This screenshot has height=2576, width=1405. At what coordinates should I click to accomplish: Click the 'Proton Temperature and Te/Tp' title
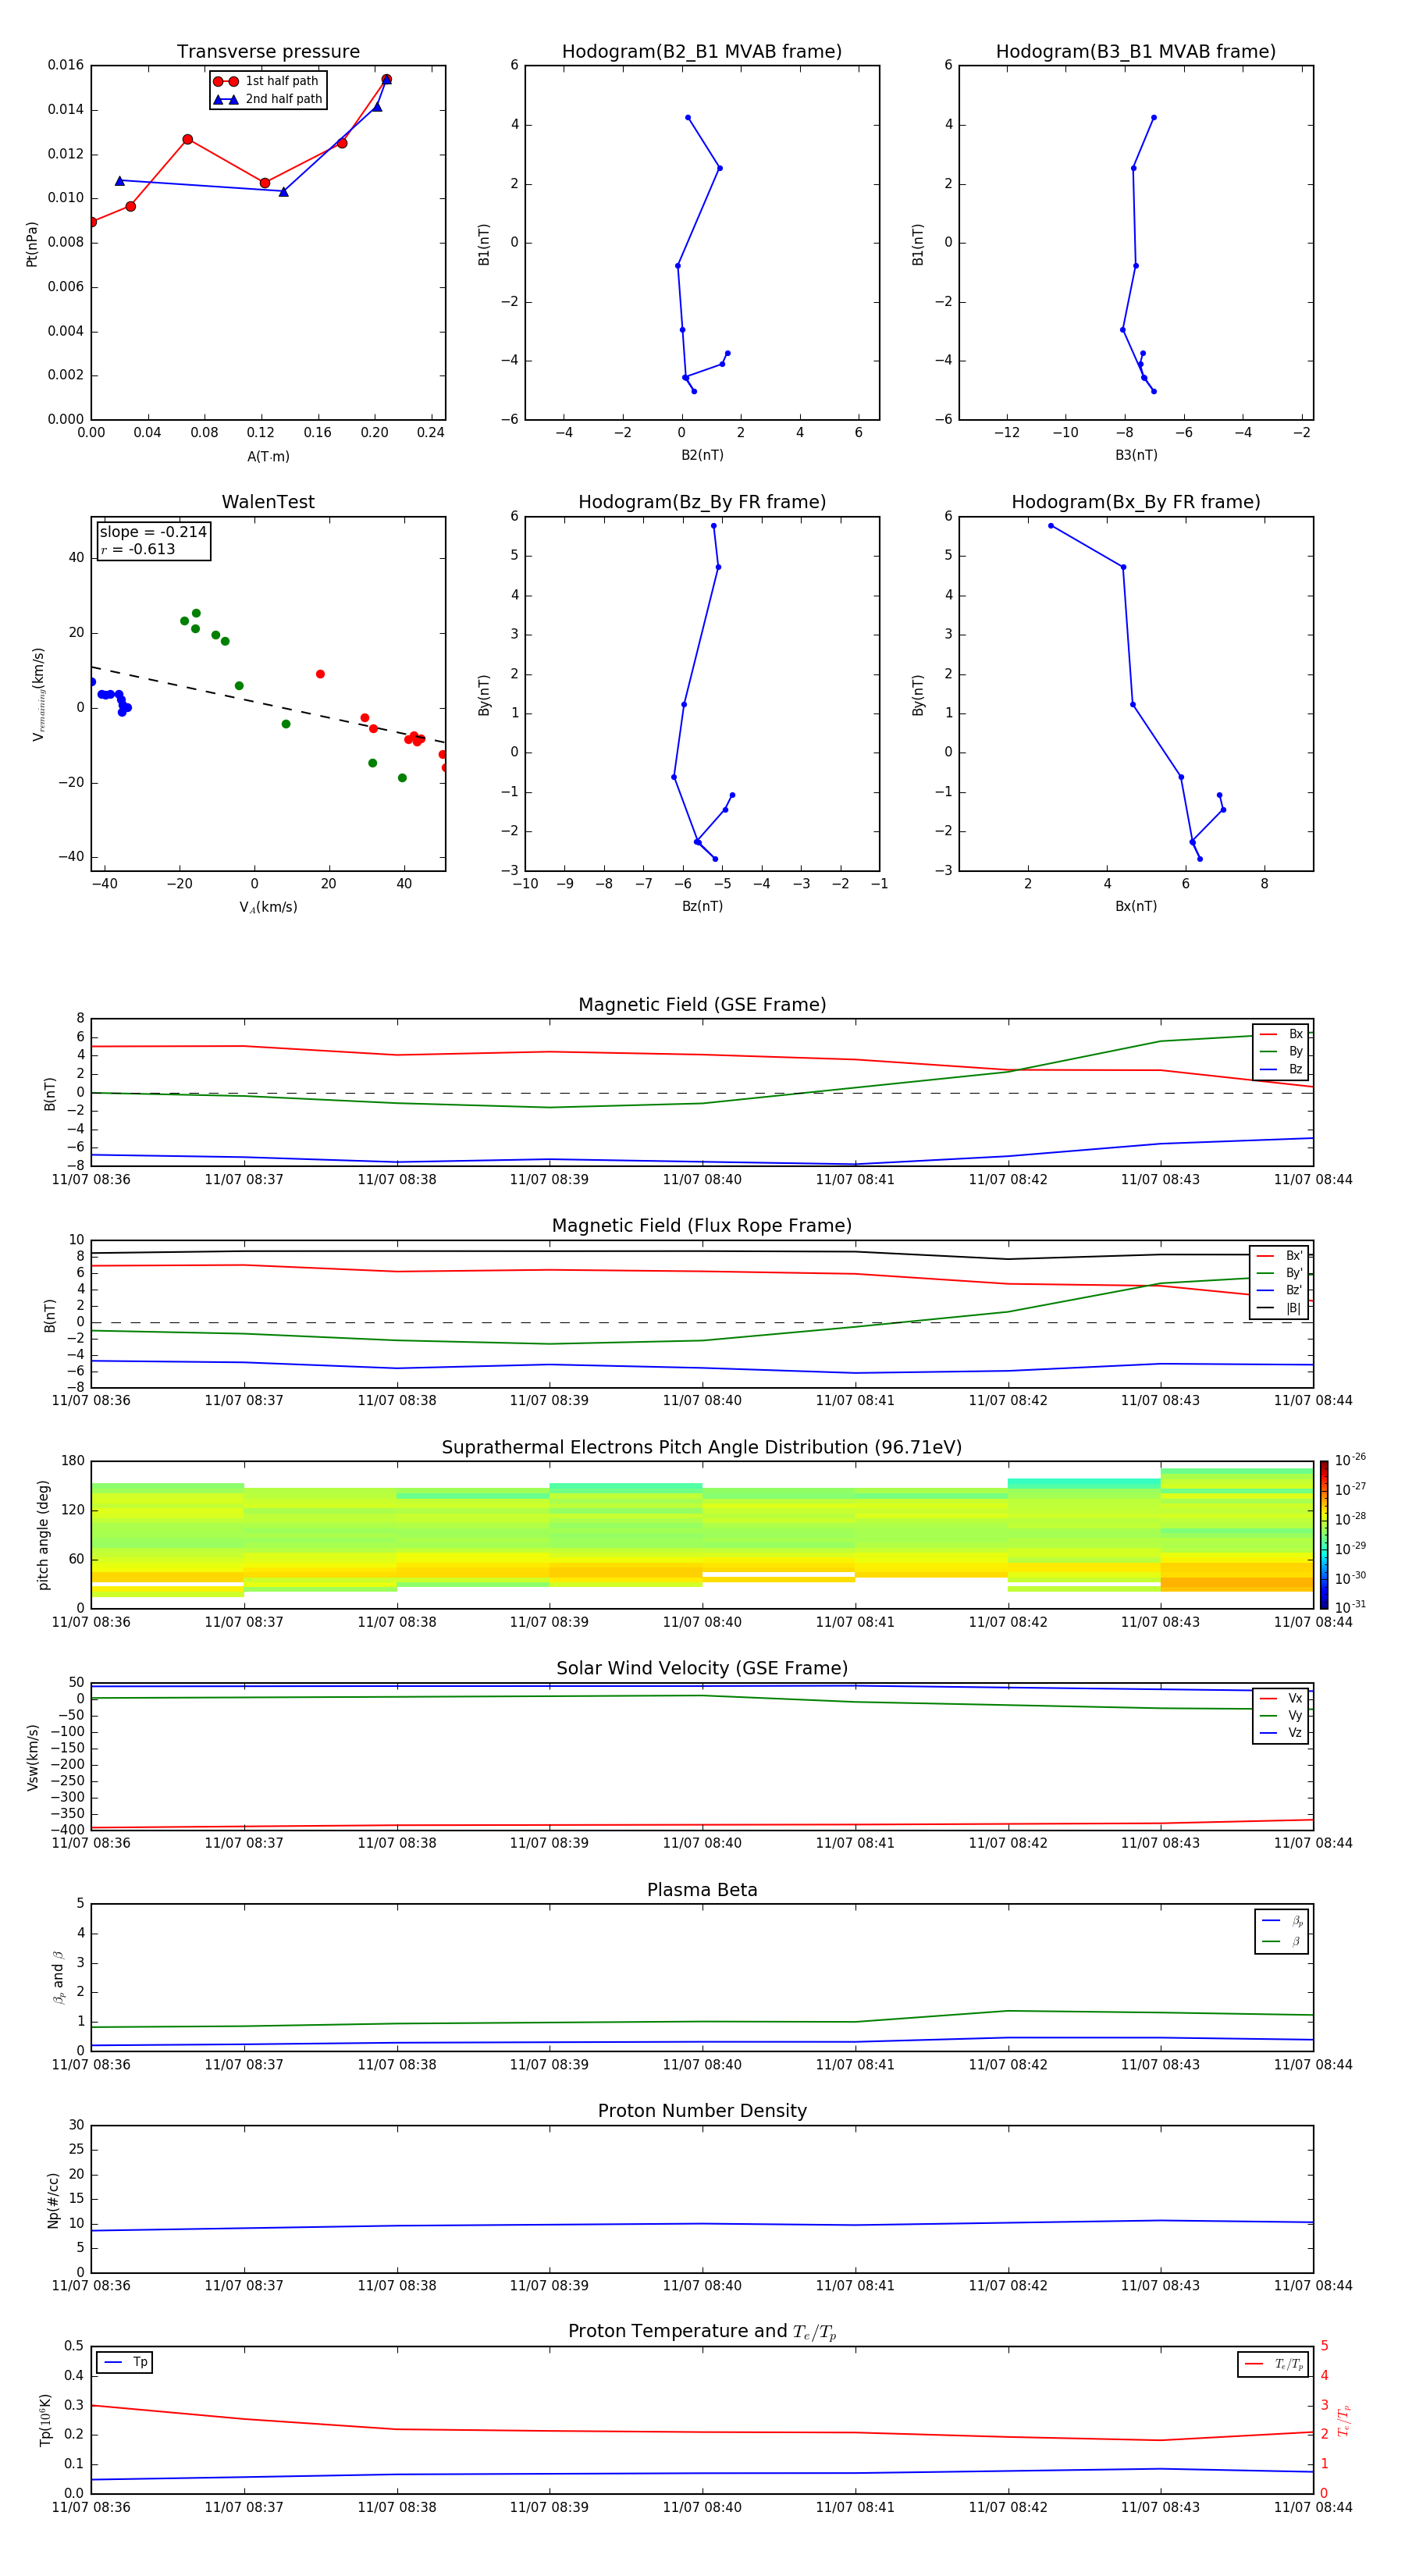(x=702, y=2332)
